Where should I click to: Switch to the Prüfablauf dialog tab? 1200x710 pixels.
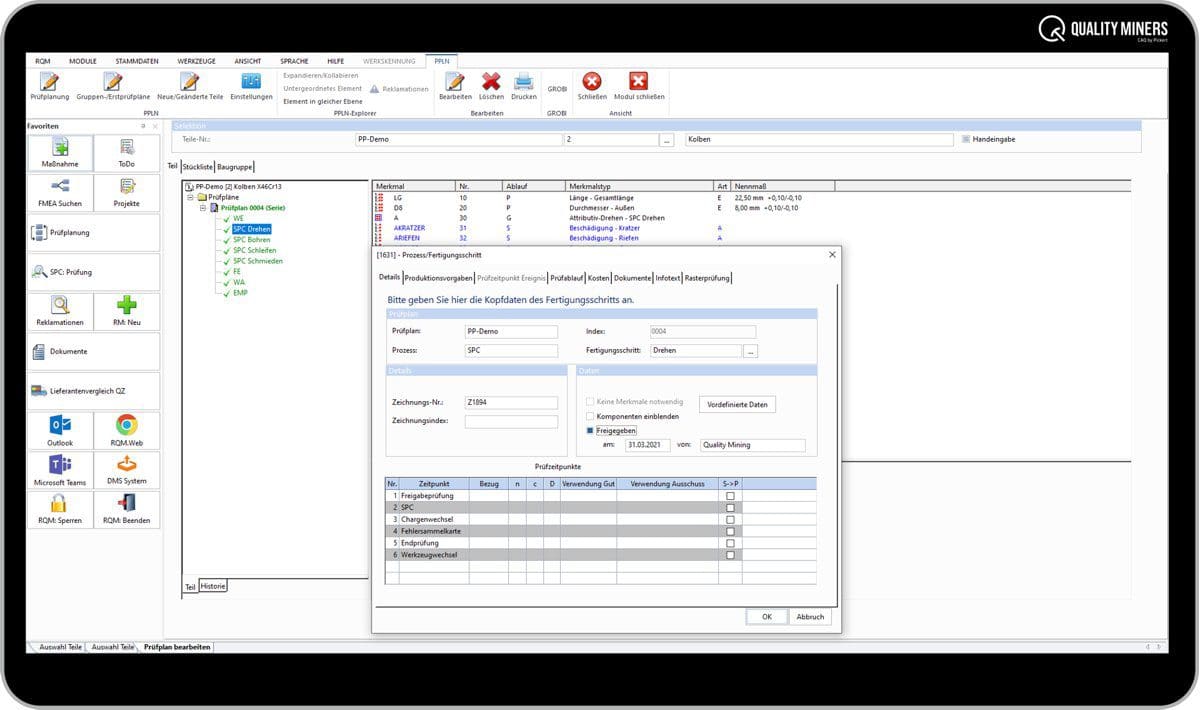(566, 278)
